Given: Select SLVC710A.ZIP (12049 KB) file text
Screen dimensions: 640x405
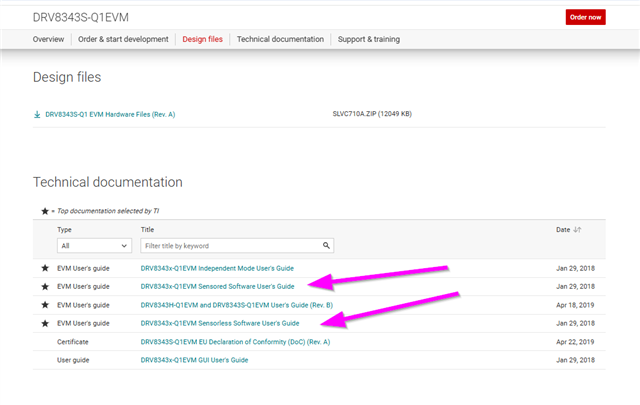Looking at the screenshot, I should 372,114.
